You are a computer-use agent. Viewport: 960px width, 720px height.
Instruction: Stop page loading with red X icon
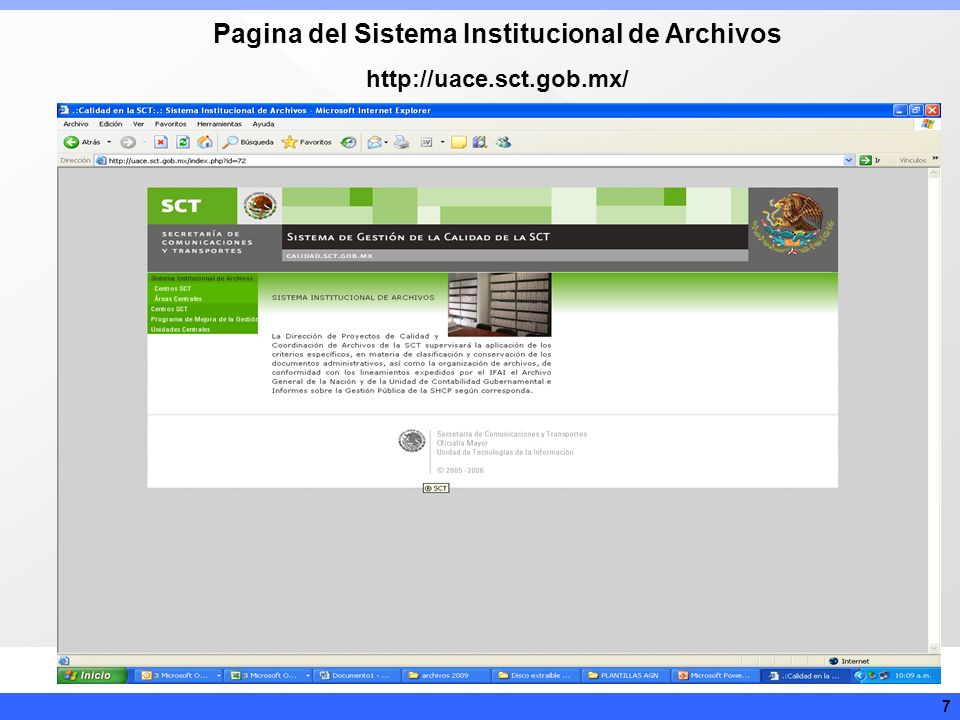click(x=160, y=142)
